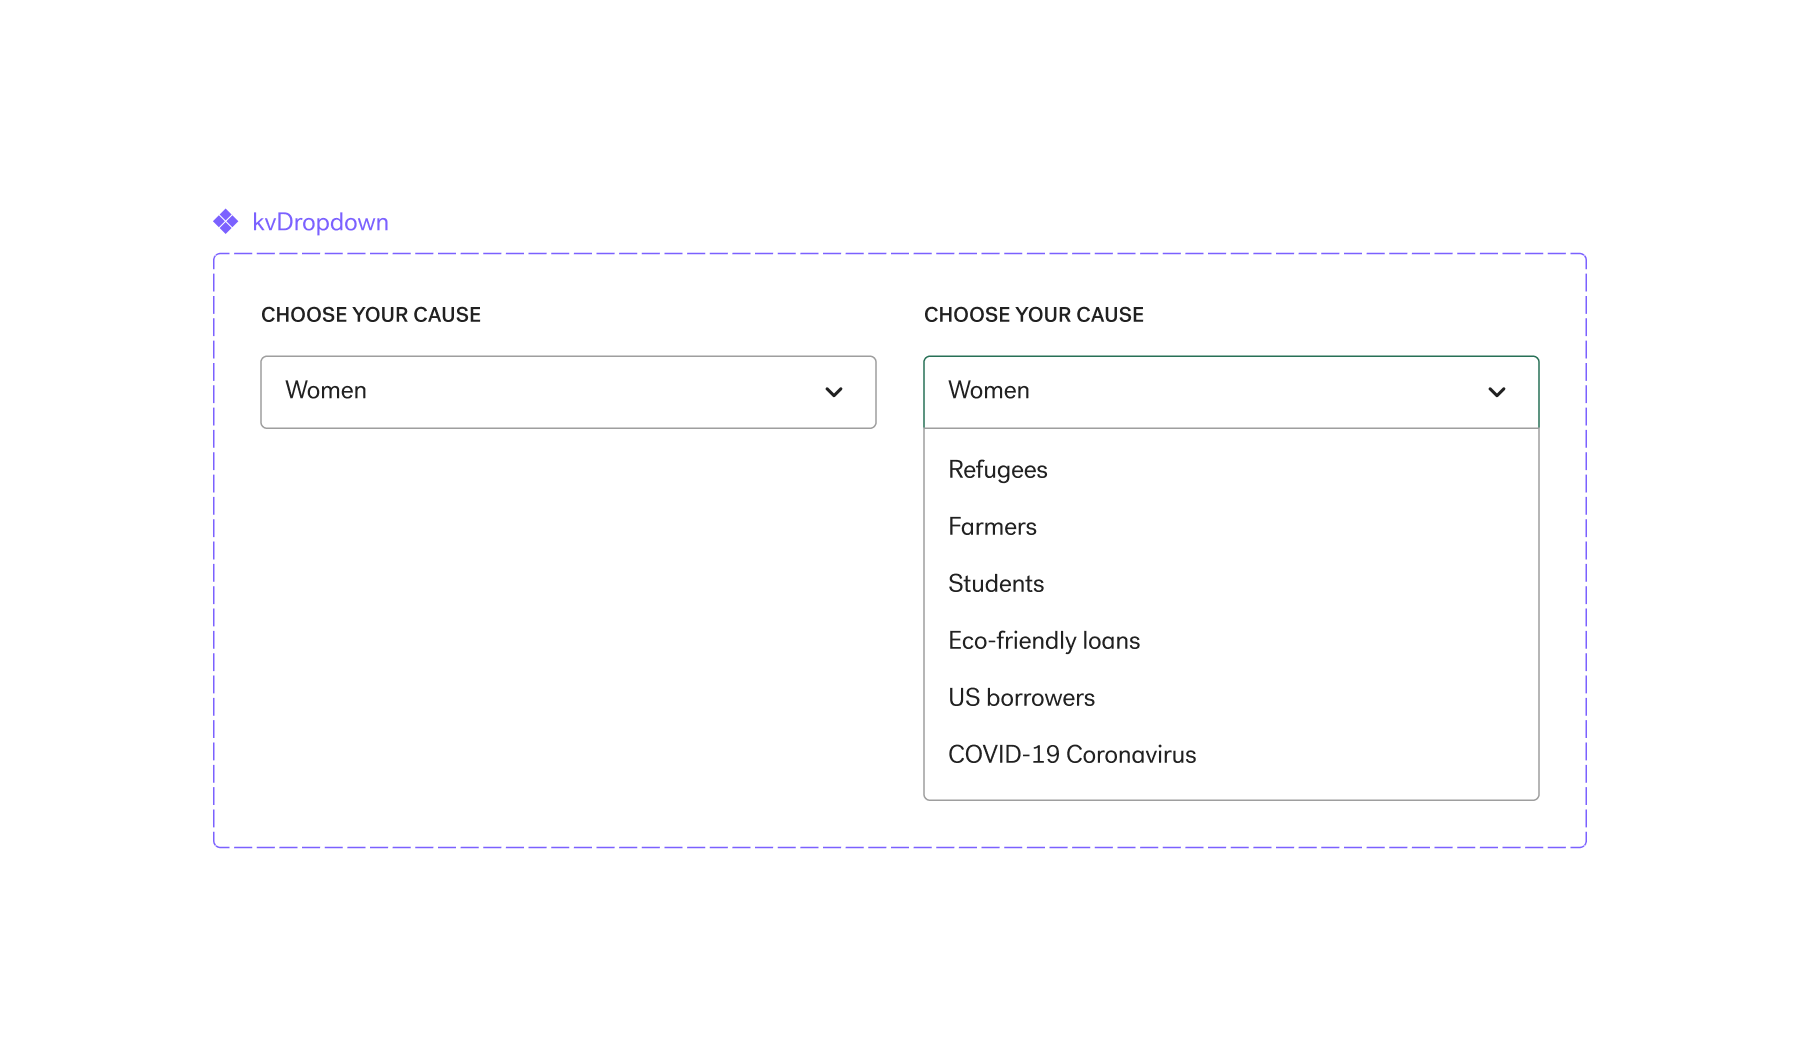Click the Choose Your Cause label above expanded dropdown
Screen dimensions: 1801x1051
click(x=1034, y=315)
